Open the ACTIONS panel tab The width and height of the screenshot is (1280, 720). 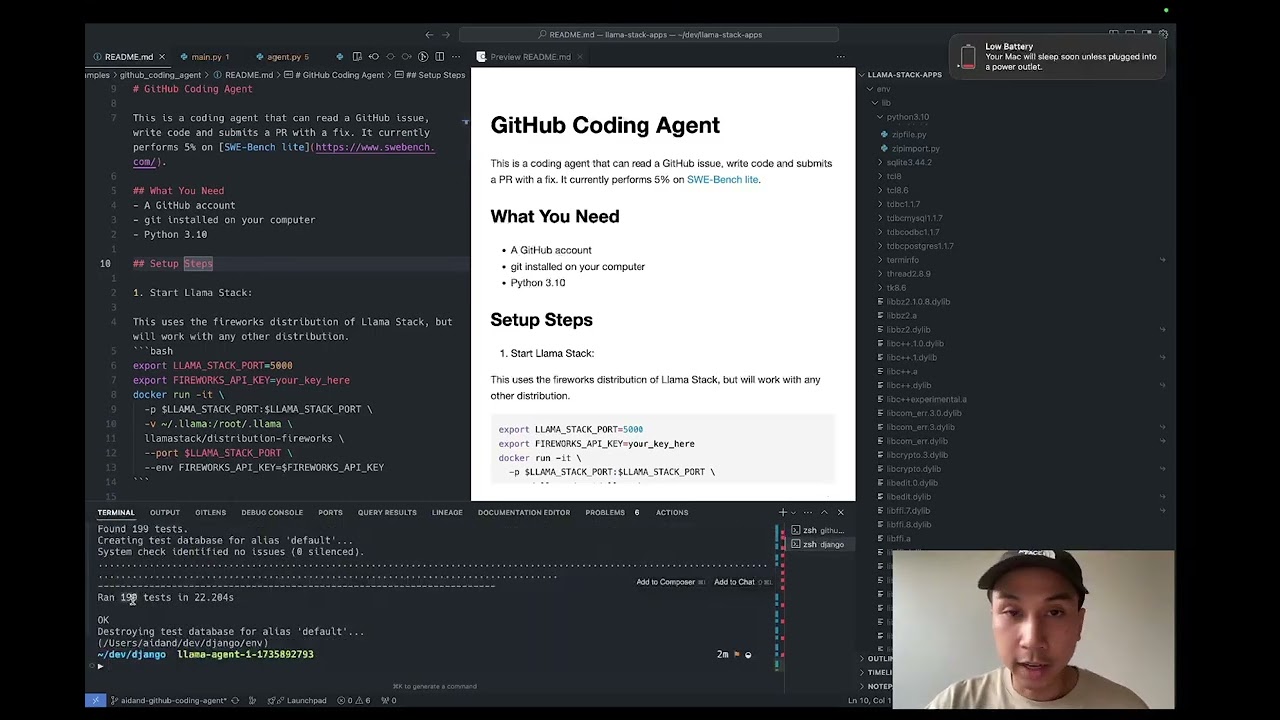click(x=672, y=513)
